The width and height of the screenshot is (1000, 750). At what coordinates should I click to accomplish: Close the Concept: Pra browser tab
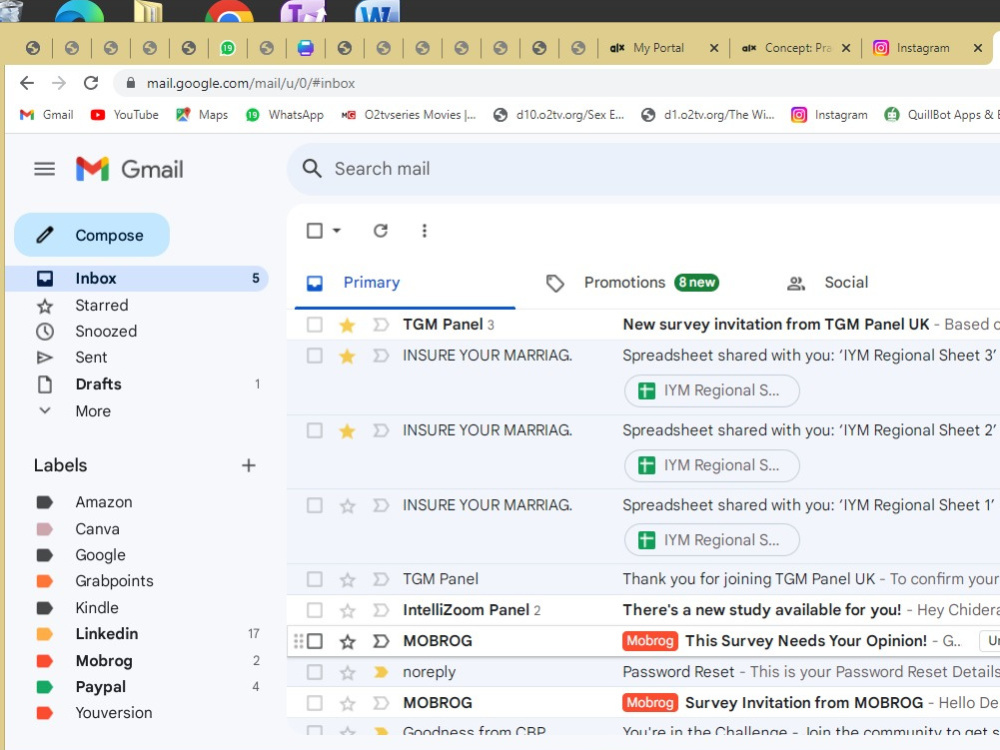click(846, 48)
